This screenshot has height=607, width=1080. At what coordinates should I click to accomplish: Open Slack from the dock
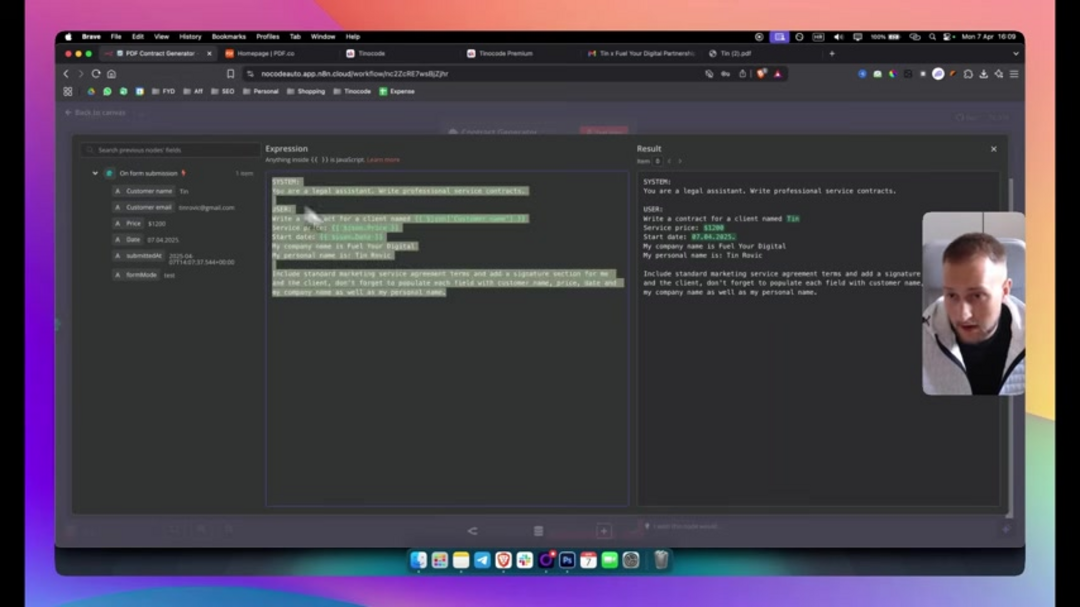525,560
